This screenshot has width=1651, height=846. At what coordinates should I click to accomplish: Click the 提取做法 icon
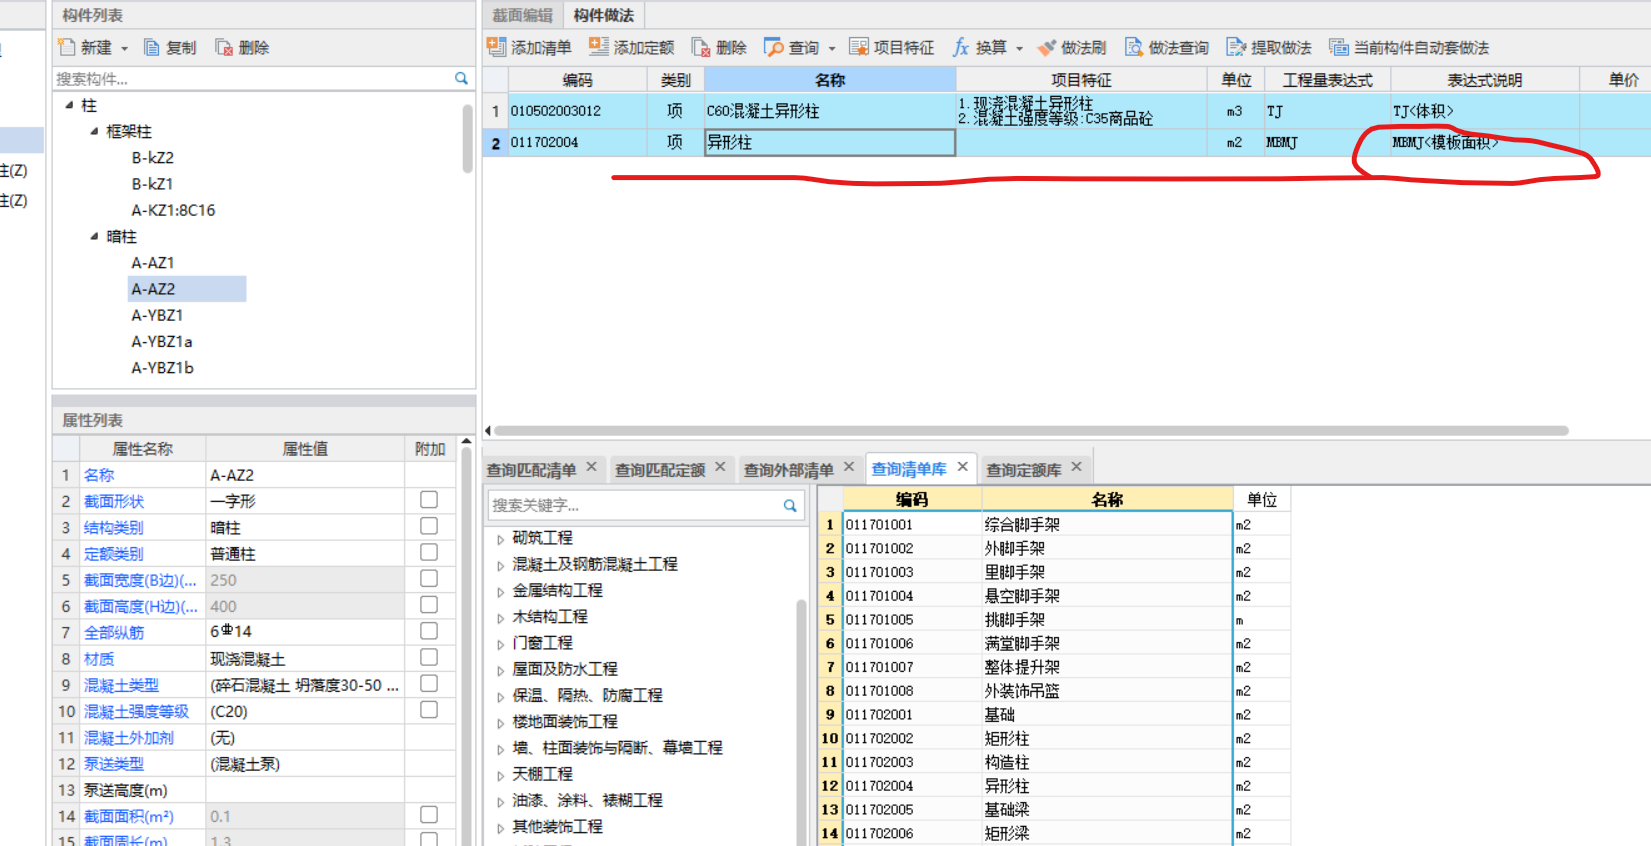(1236, 47)
